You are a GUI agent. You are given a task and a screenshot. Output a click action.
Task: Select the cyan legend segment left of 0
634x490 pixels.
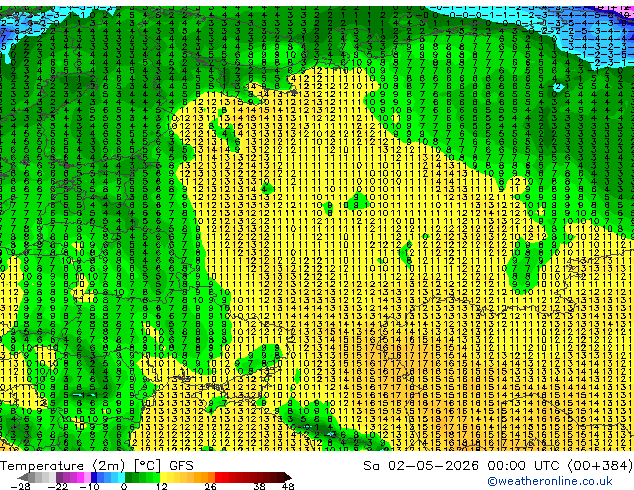pos(121,477)
